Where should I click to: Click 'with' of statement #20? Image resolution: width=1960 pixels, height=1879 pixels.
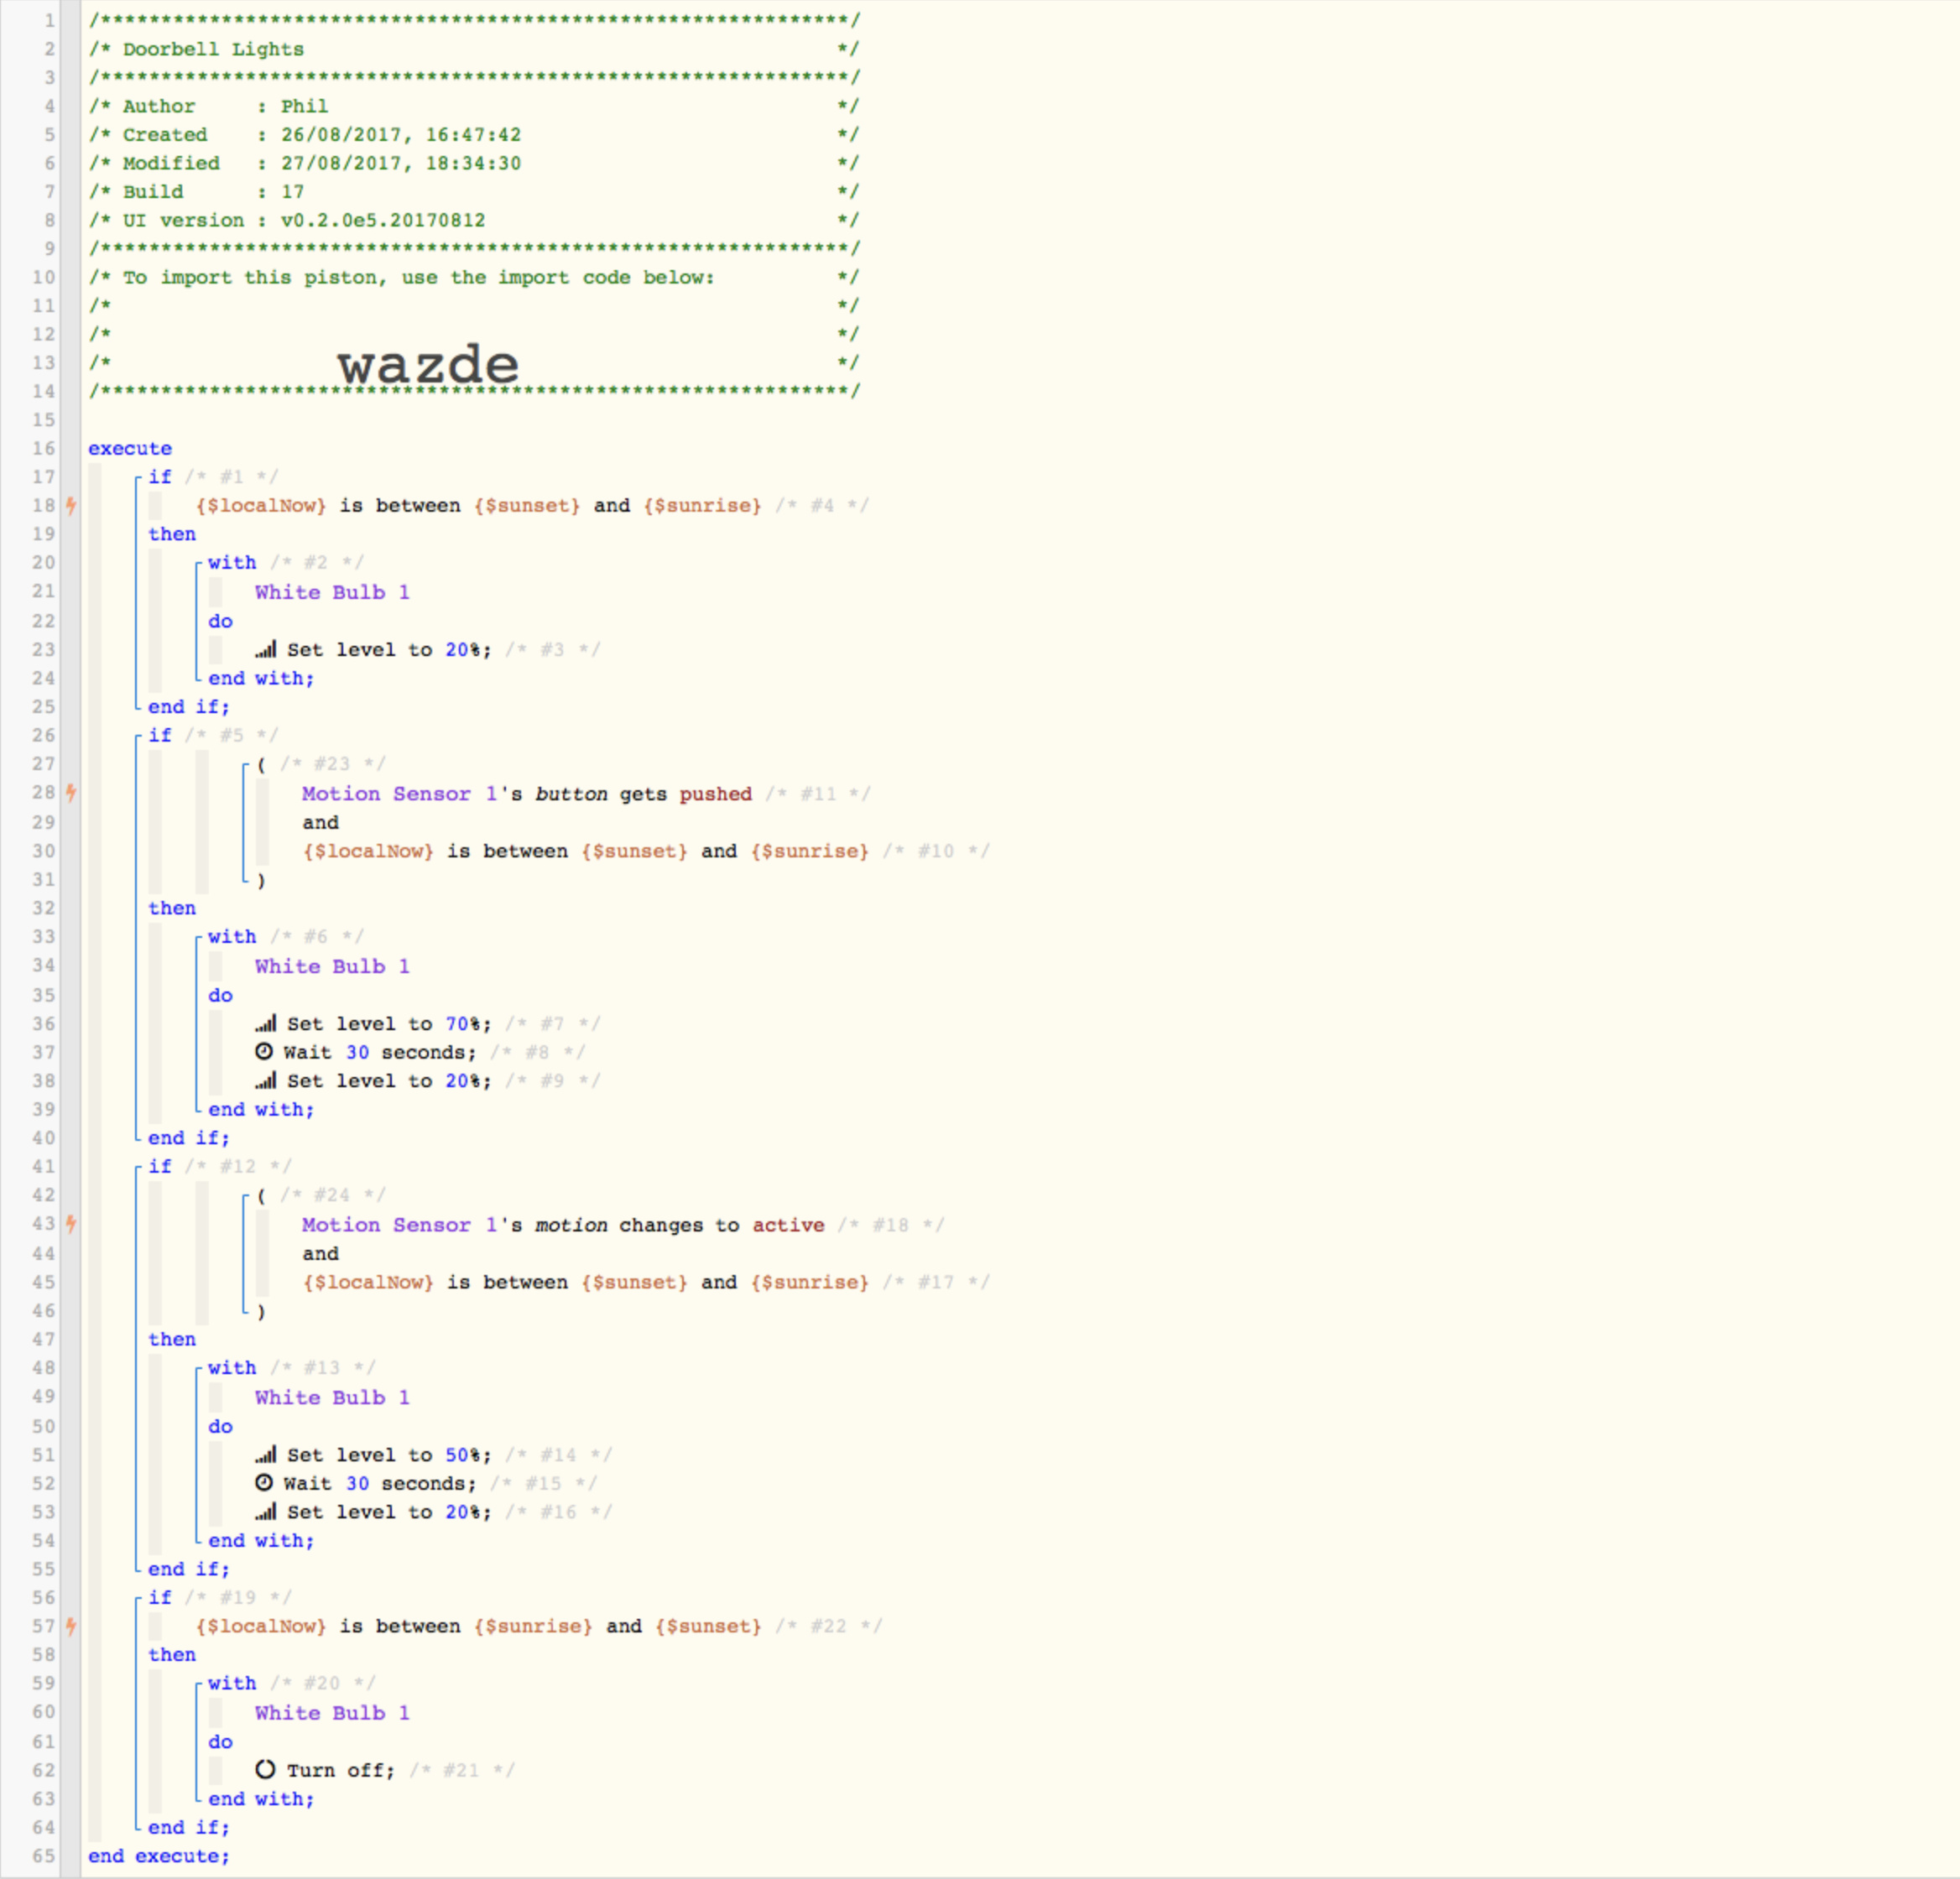pos(232,1683)
